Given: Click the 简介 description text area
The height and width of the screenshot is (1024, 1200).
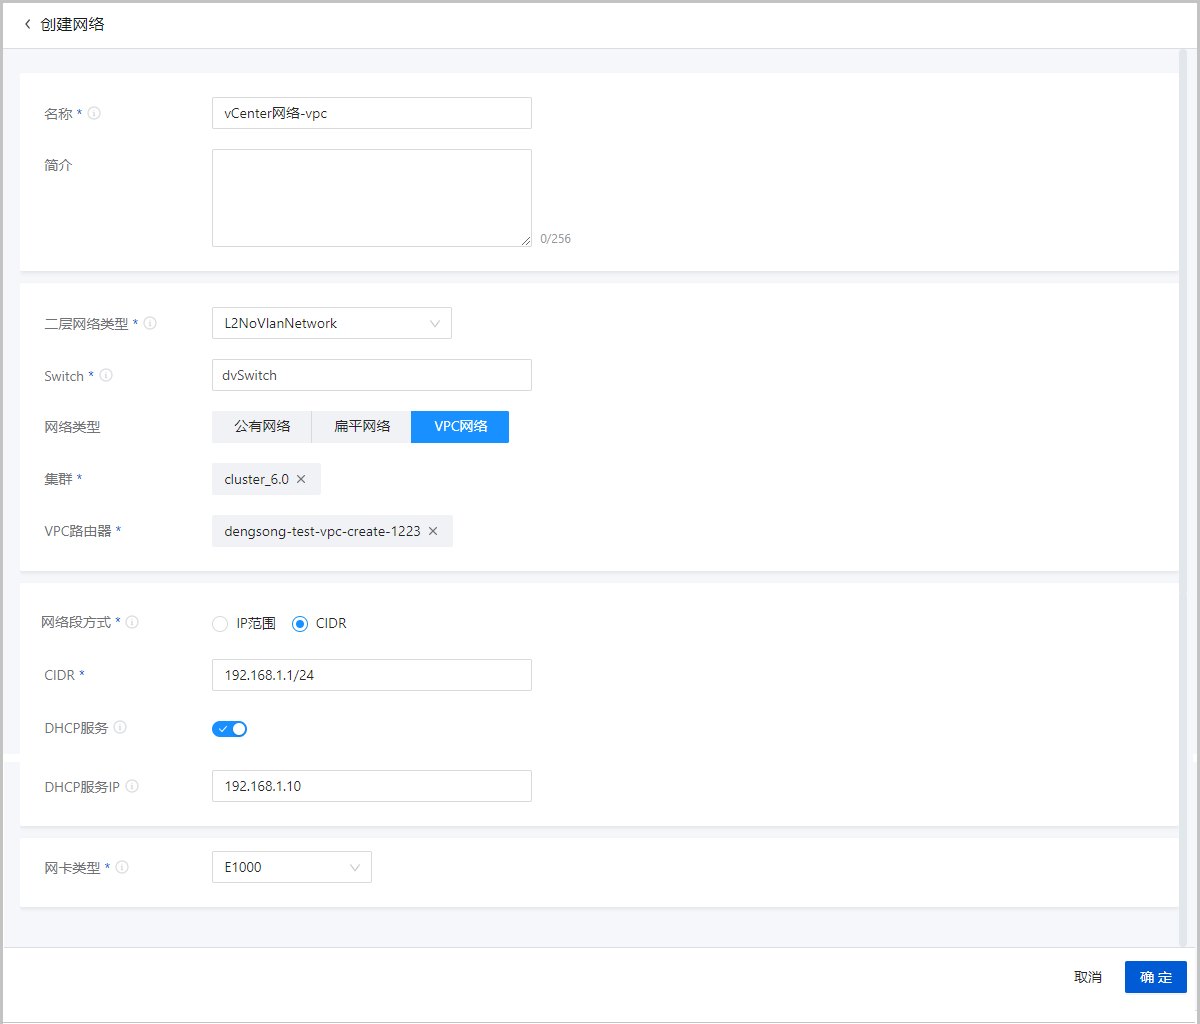Looking at the screenshot, I should click(x=371, y=197).
